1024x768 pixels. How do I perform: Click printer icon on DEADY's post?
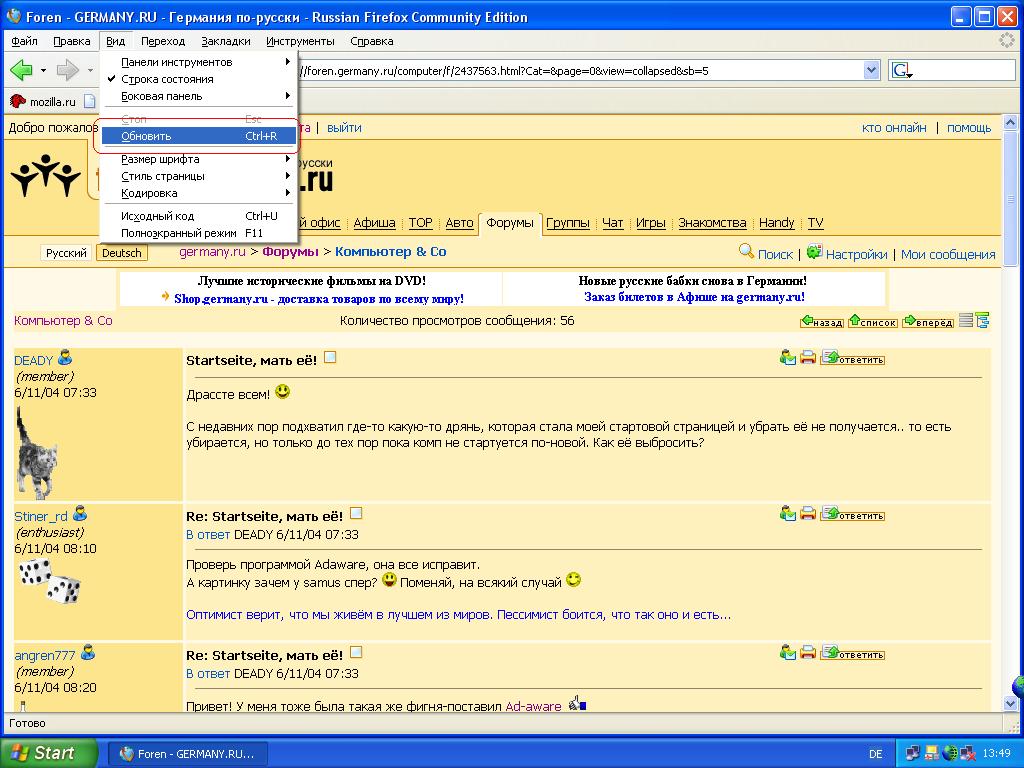[x=808, y=358]
